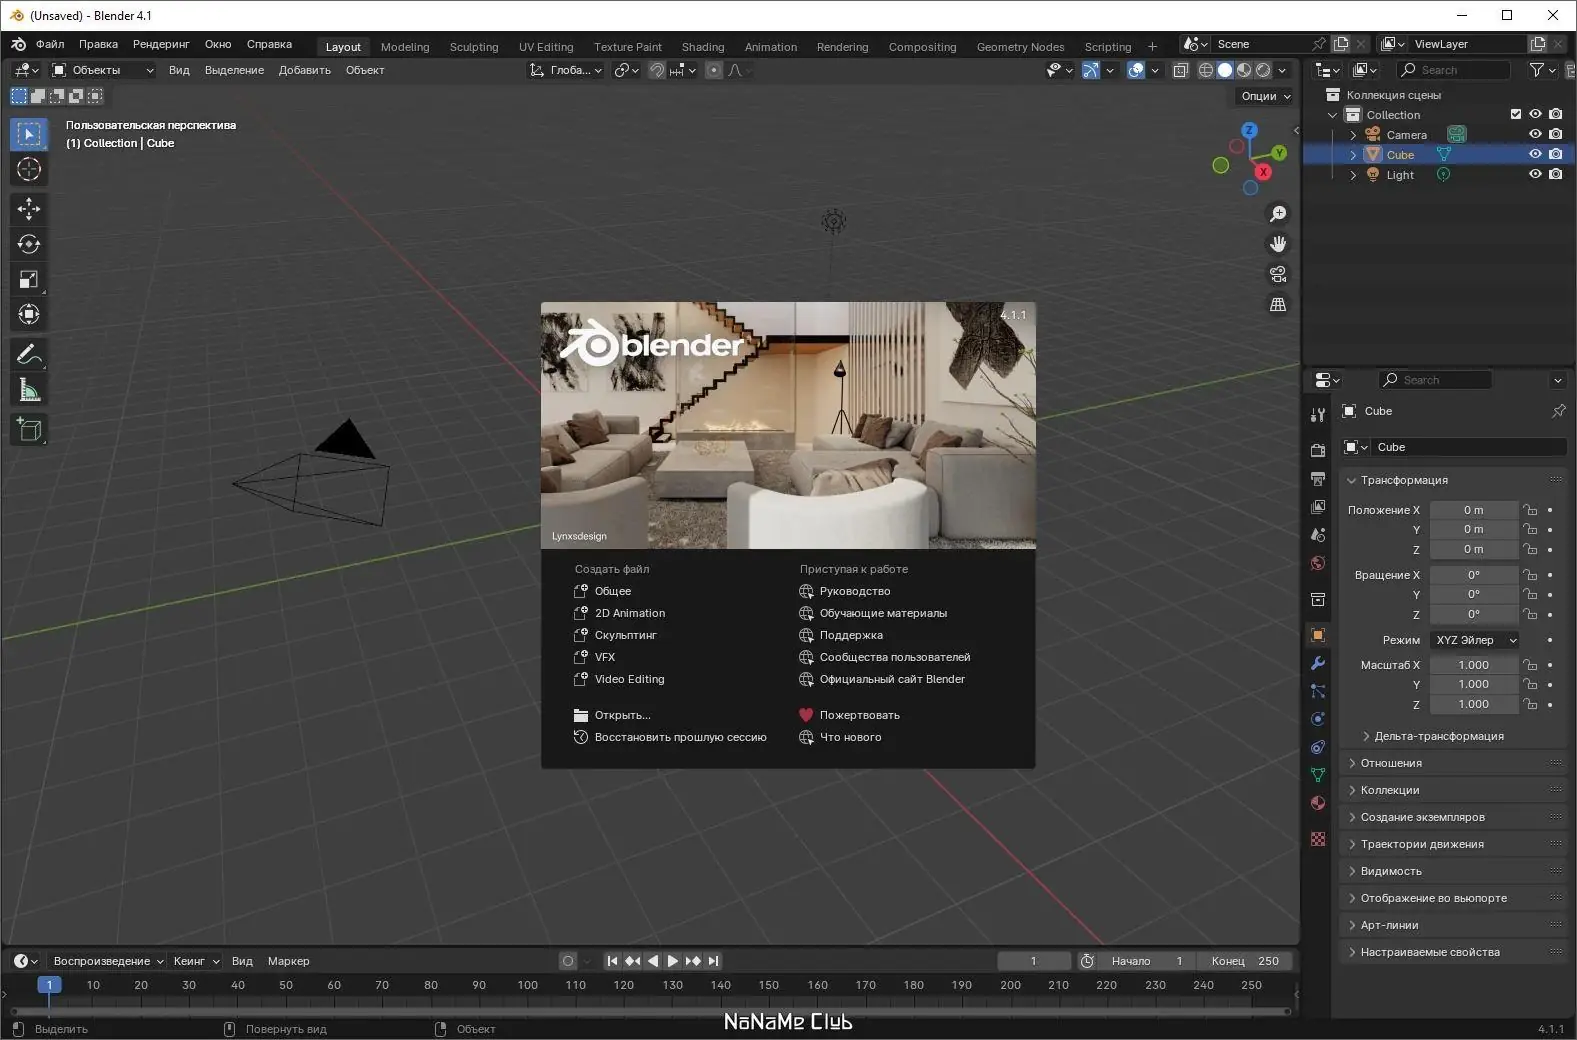Choose the Add Cube tool
The image size is (1577, 1040).
coord(29,430)
